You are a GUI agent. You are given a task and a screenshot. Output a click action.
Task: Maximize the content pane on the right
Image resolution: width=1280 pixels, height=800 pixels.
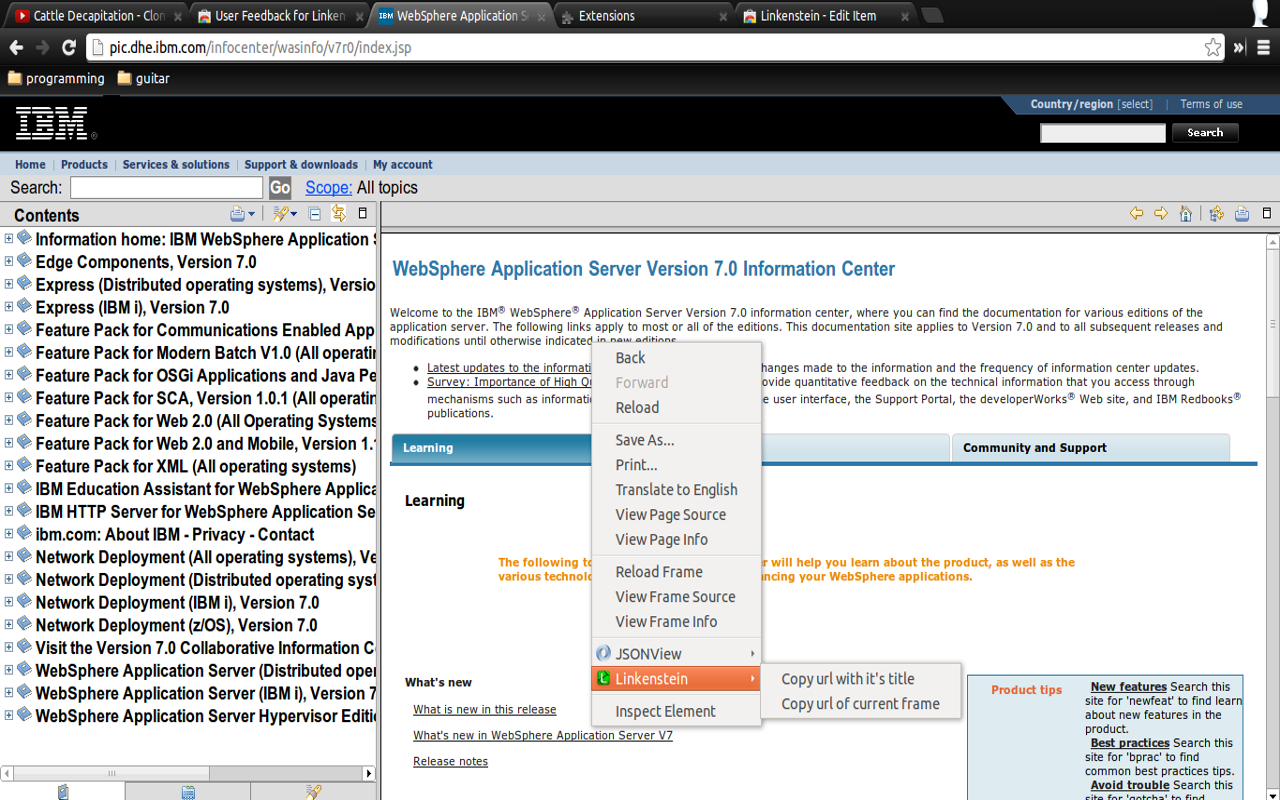(x=1267, y=213)
